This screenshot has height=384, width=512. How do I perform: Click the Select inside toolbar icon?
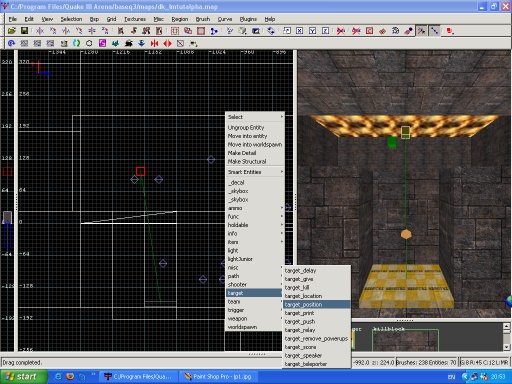pos(159,31)
